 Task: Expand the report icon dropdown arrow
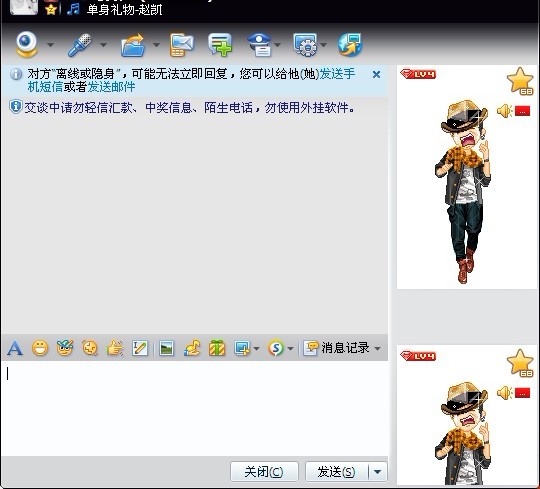click(278, 45)
